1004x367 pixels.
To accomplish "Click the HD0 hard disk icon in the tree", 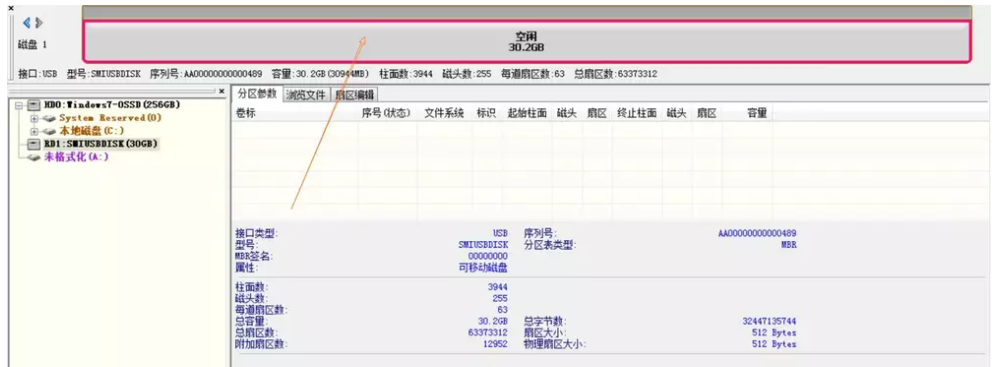I will coord(34,104).
